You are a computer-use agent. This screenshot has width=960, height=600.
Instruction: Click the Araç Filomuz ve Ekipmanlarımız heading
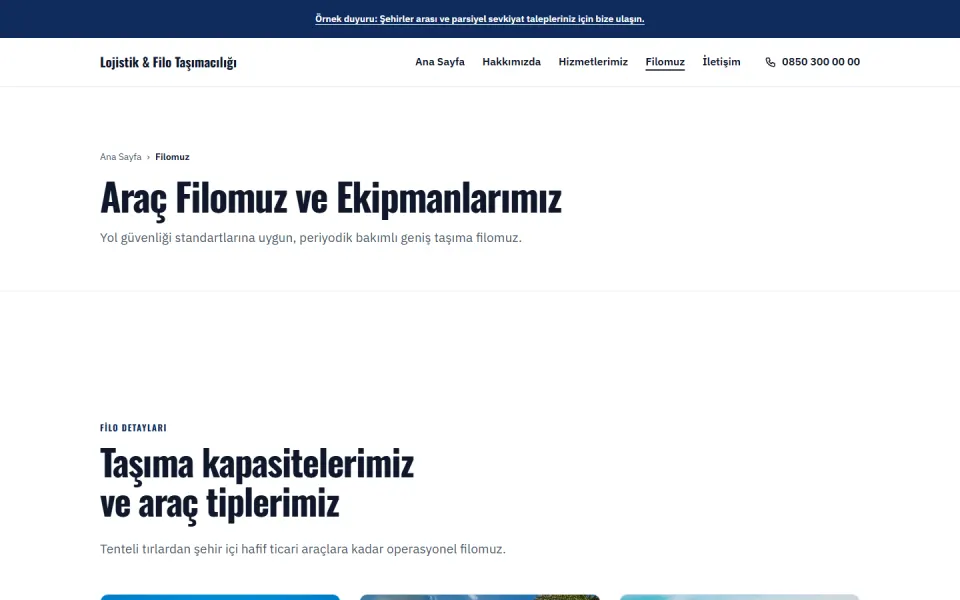[331, 198]
